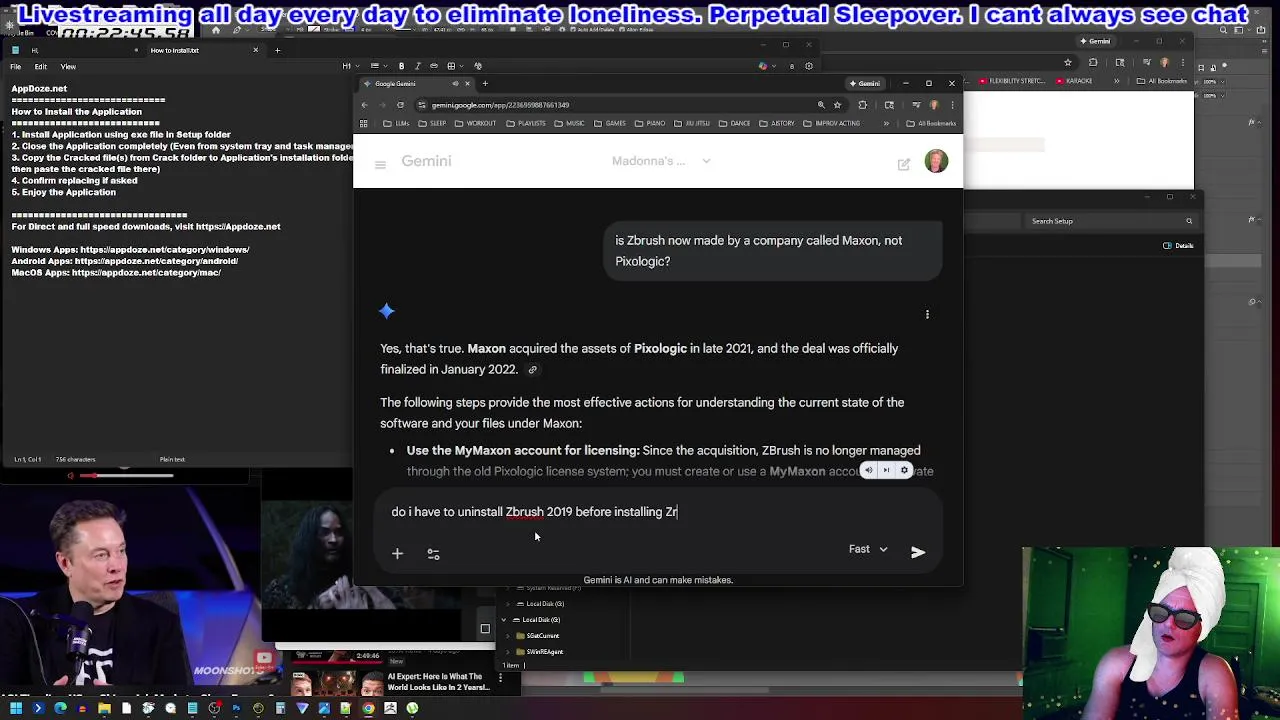Viewport: 1280px width, 720px height.
Task: Collapse Local Disk (G:) tree node
Action: point(505,620)
